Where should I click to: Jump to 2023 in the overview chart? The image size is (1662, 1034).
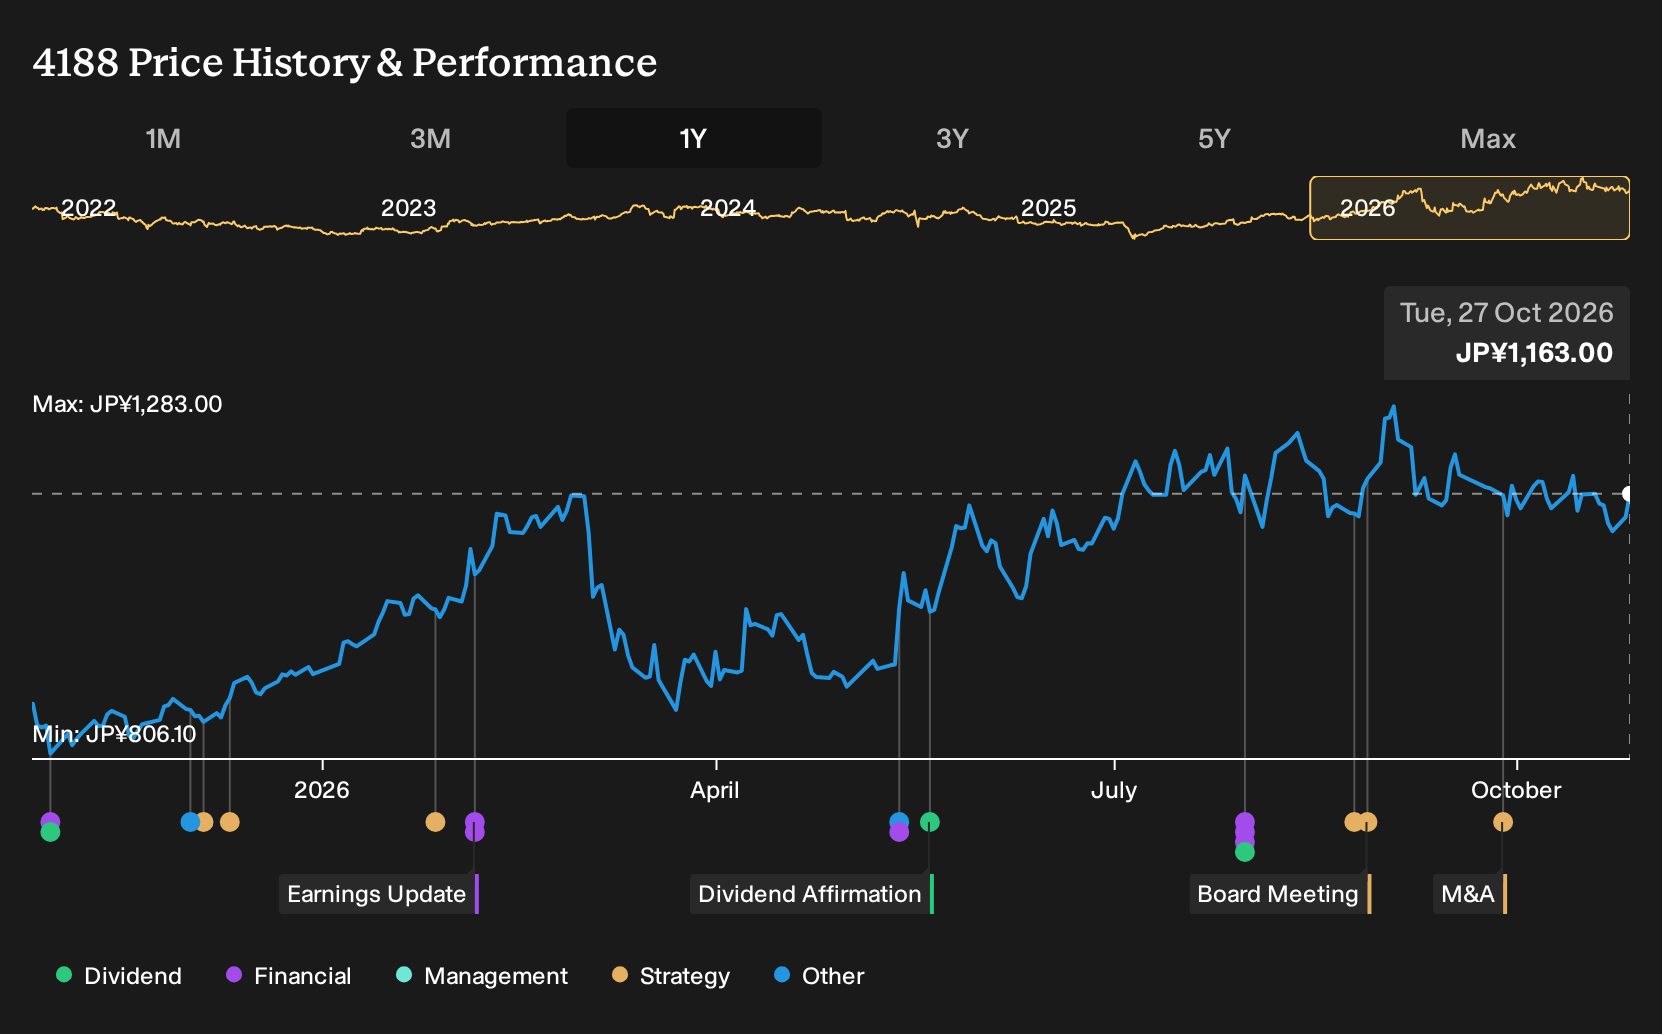pos(409,208)
